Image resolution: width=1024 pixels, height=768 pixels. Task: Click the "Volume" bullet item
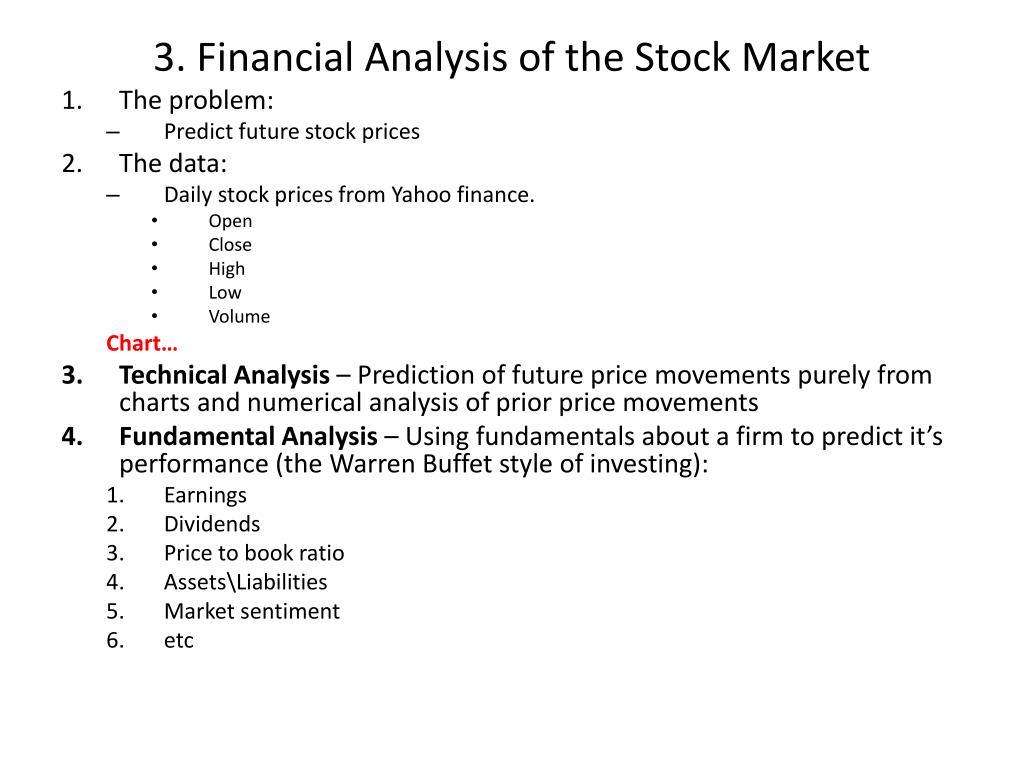239,317
